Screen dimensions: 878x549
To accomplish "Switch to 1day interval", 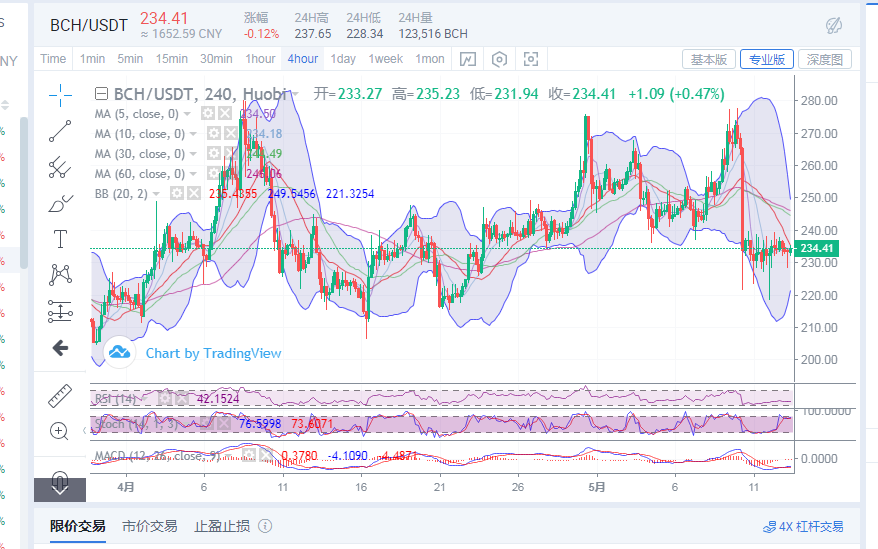I will pos(343,59).
